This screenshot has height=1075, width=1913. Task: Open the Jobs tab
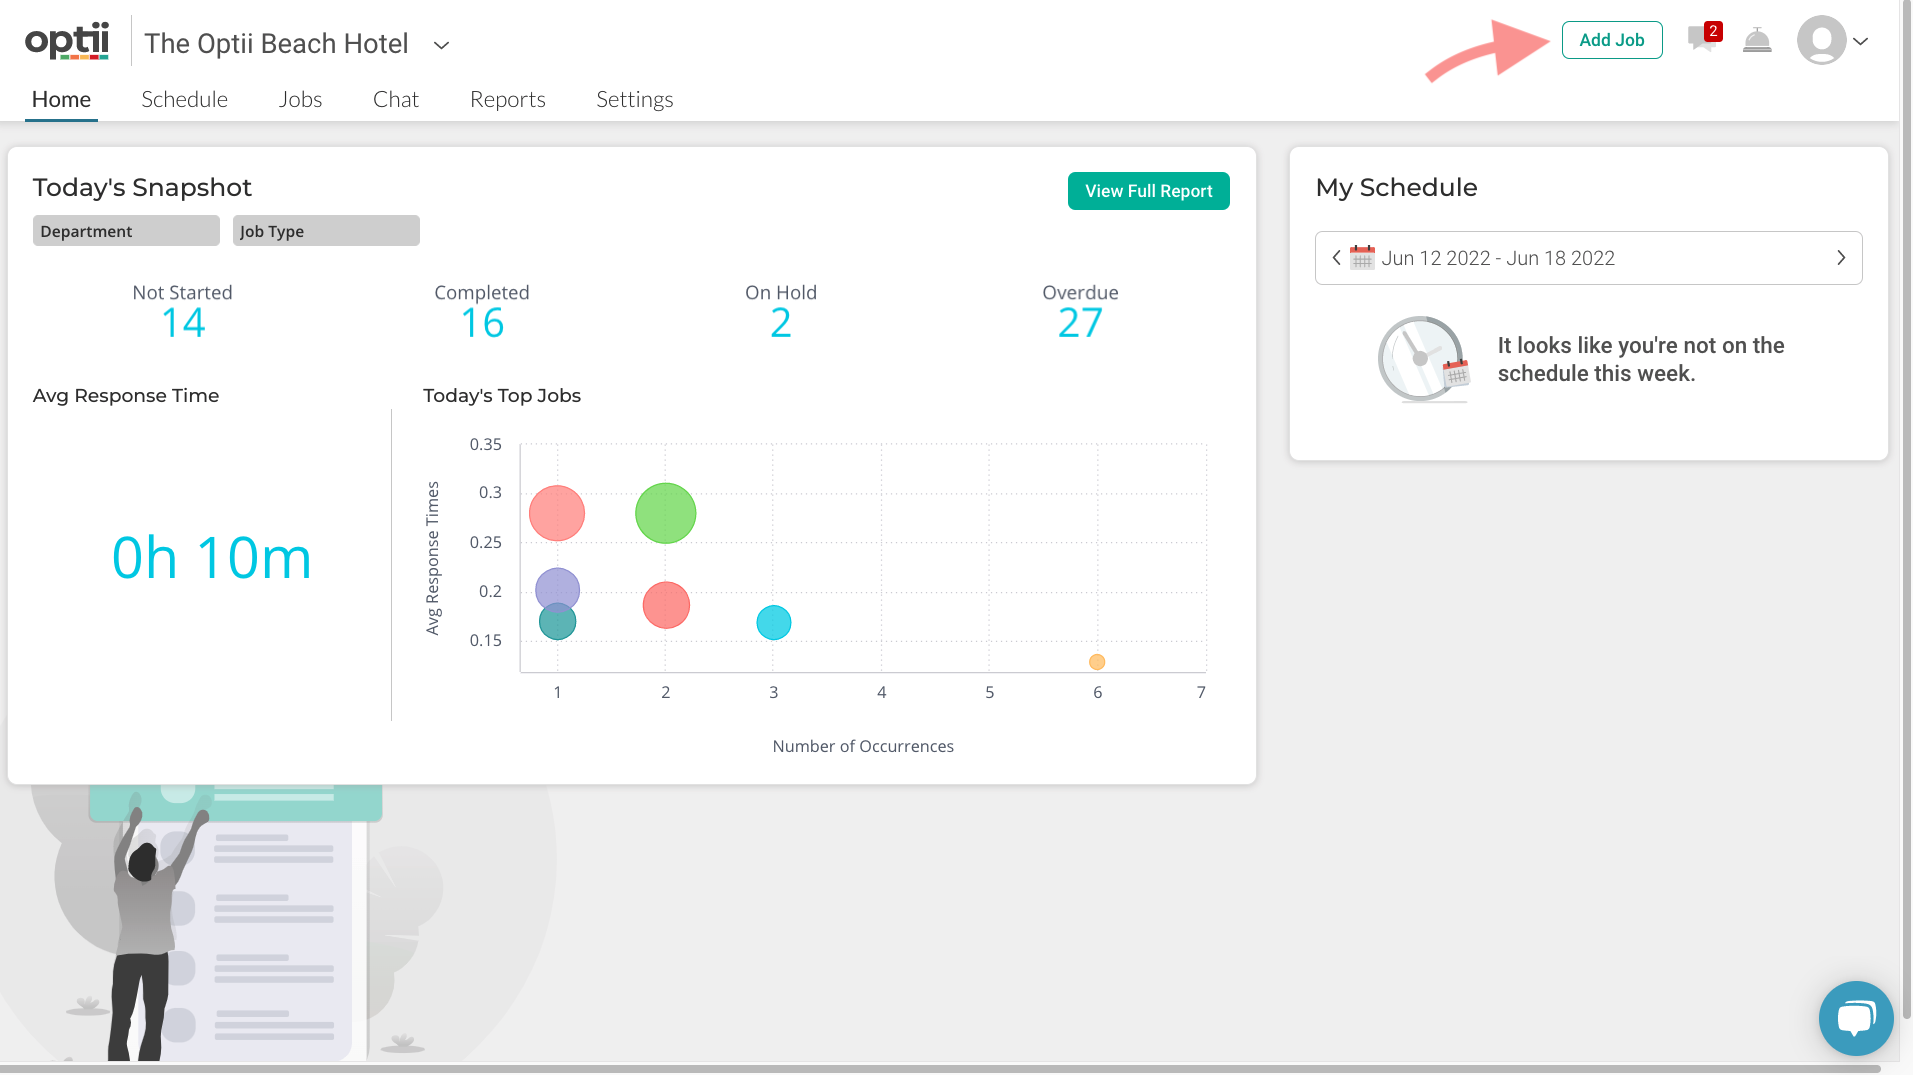[300, 99]
